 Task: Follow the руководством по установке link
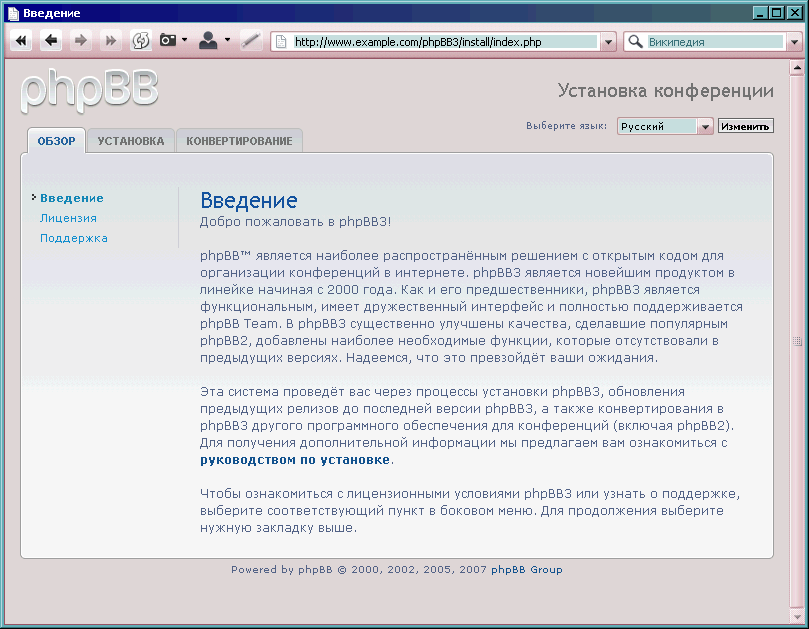(295, 460)
